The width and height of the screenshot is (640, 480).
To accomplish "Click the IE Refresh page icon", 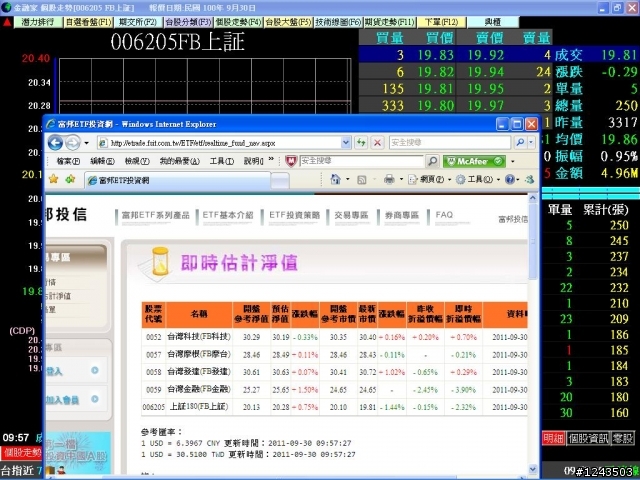I will pos(361,142).
